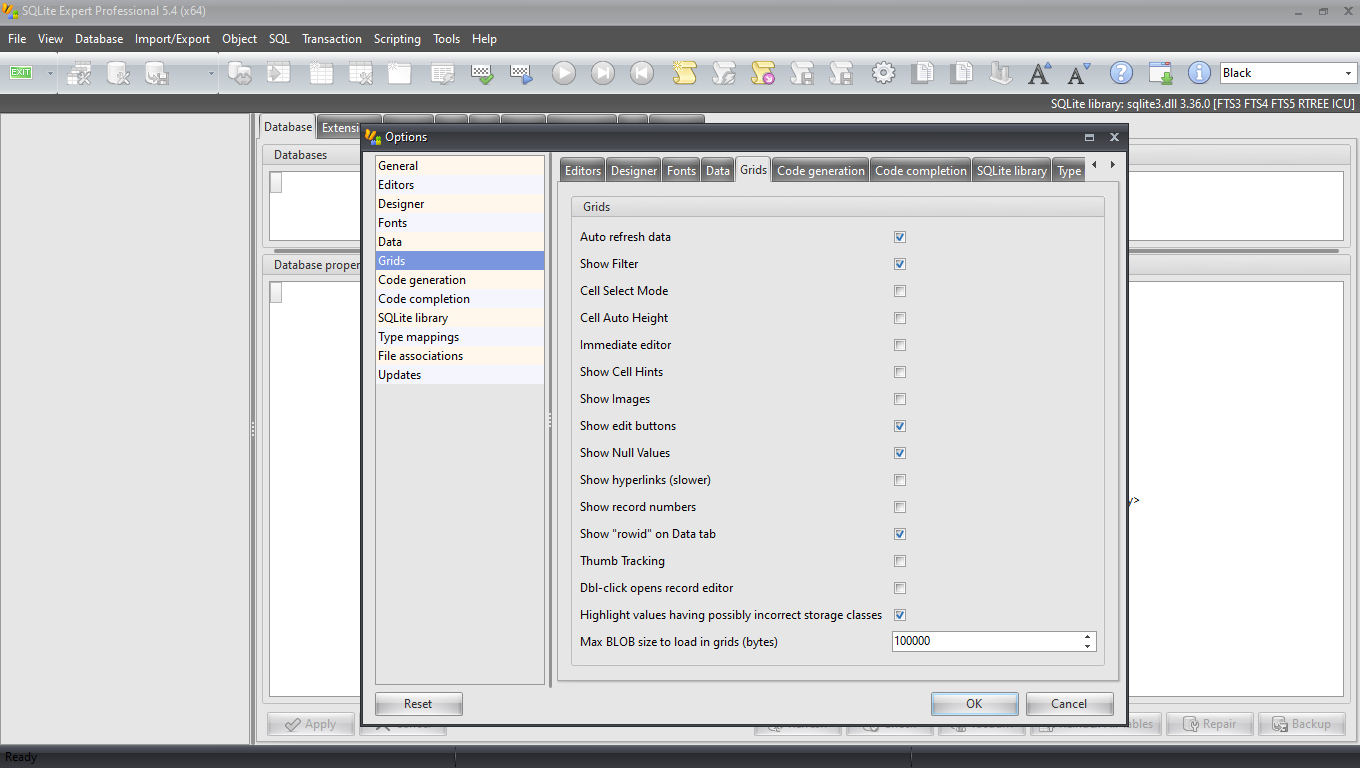
Task: Open the Transaction menu
Action: click(332, 39)
